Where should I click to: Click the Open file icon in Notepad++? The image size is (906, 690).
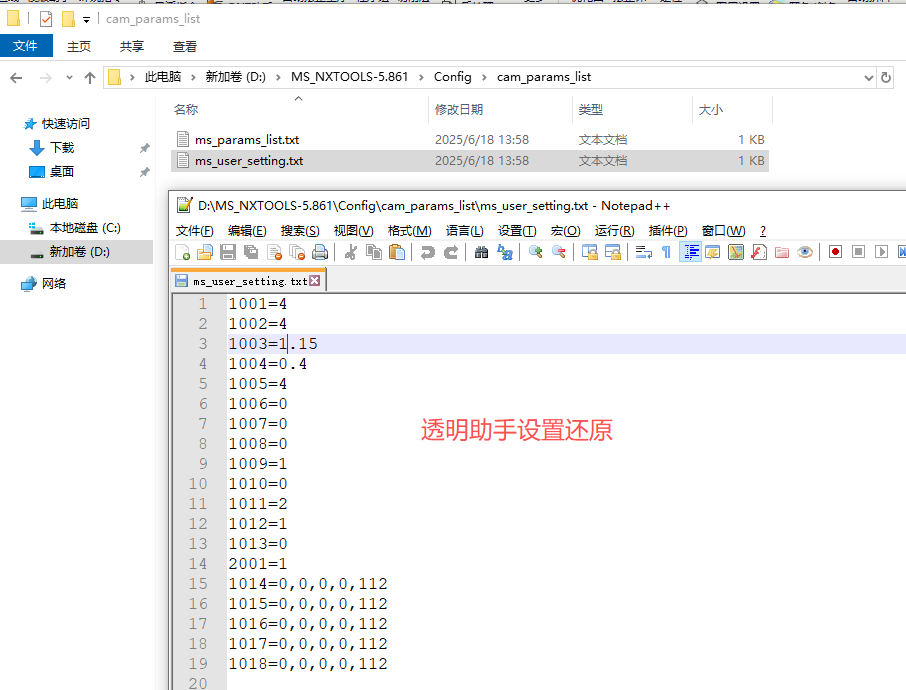[205, 252]
